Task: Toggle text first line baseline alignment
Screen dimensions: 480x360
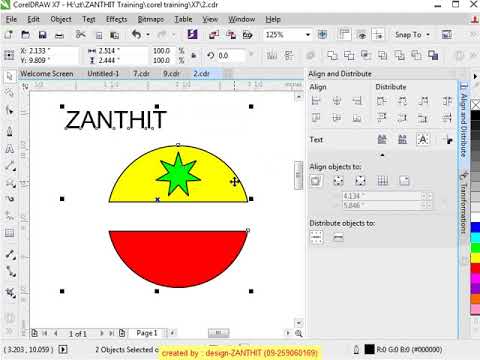Action: click(x=382, y=139)
